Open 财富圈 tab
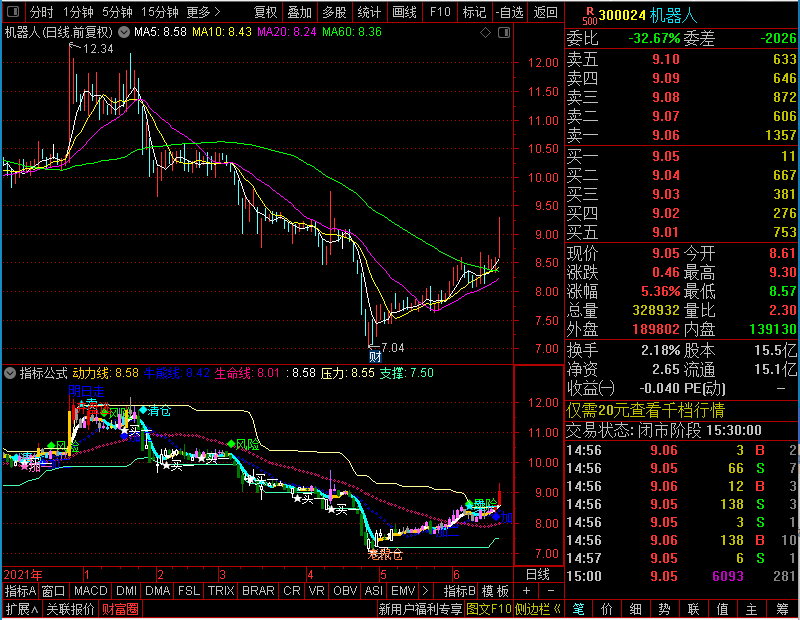Screen dimensions: 800x620 click(x=120, y=609)
